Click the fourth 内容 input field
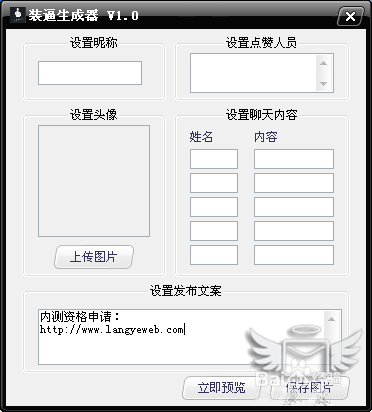Image resolution: width=372 pixels, height=412 pixels. pyautogui.click(x=294, y=231)
